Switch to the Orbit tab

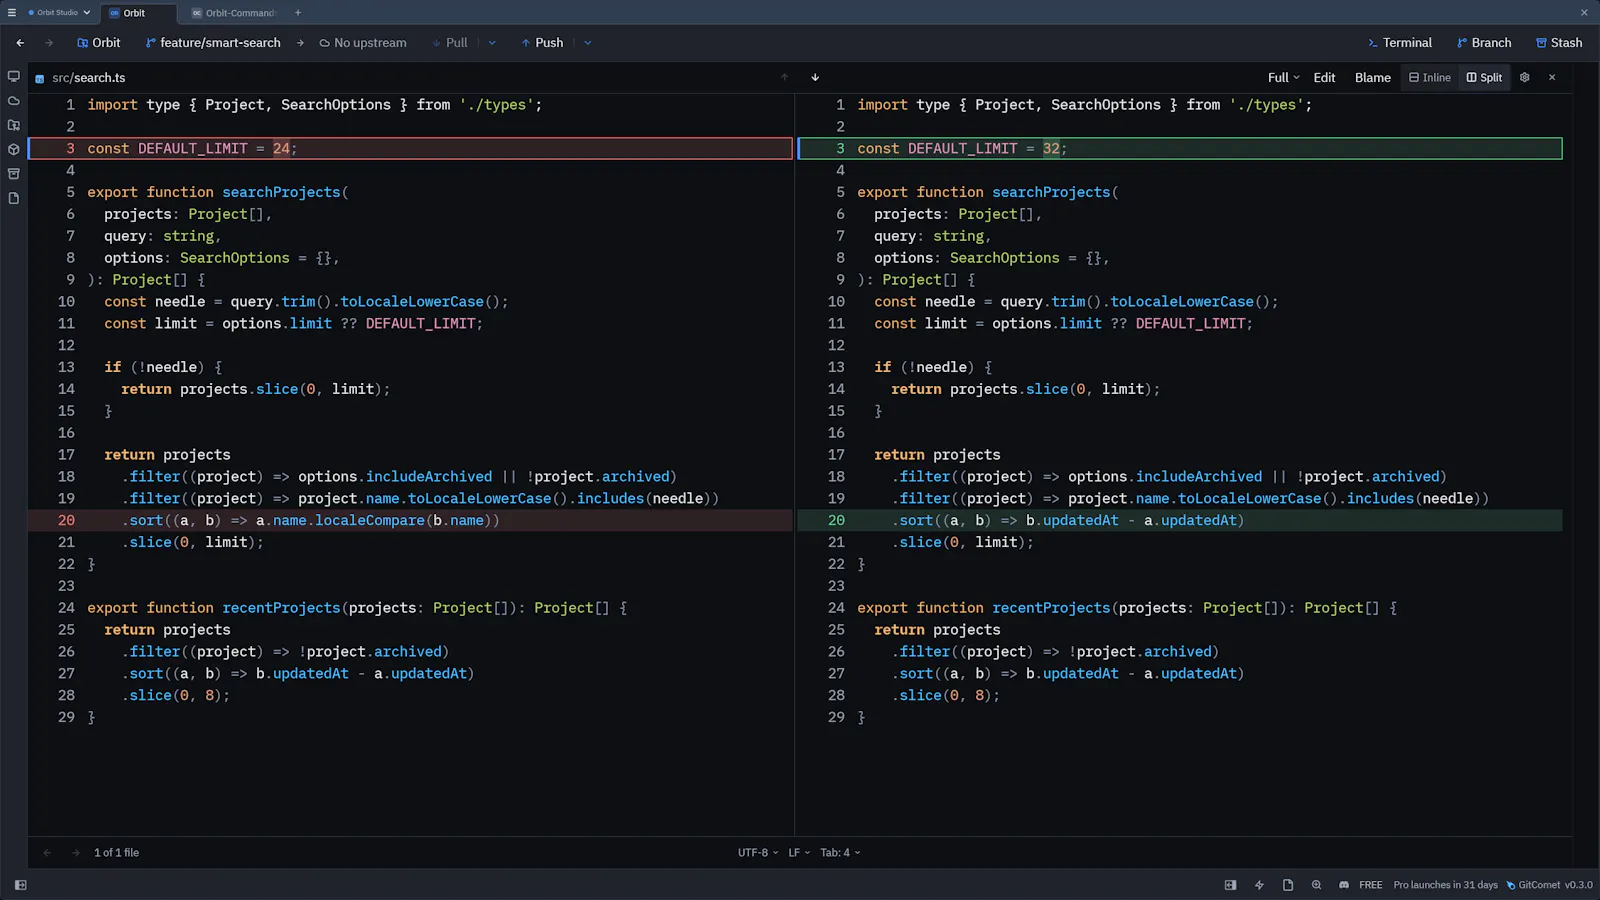click(138, 13)
